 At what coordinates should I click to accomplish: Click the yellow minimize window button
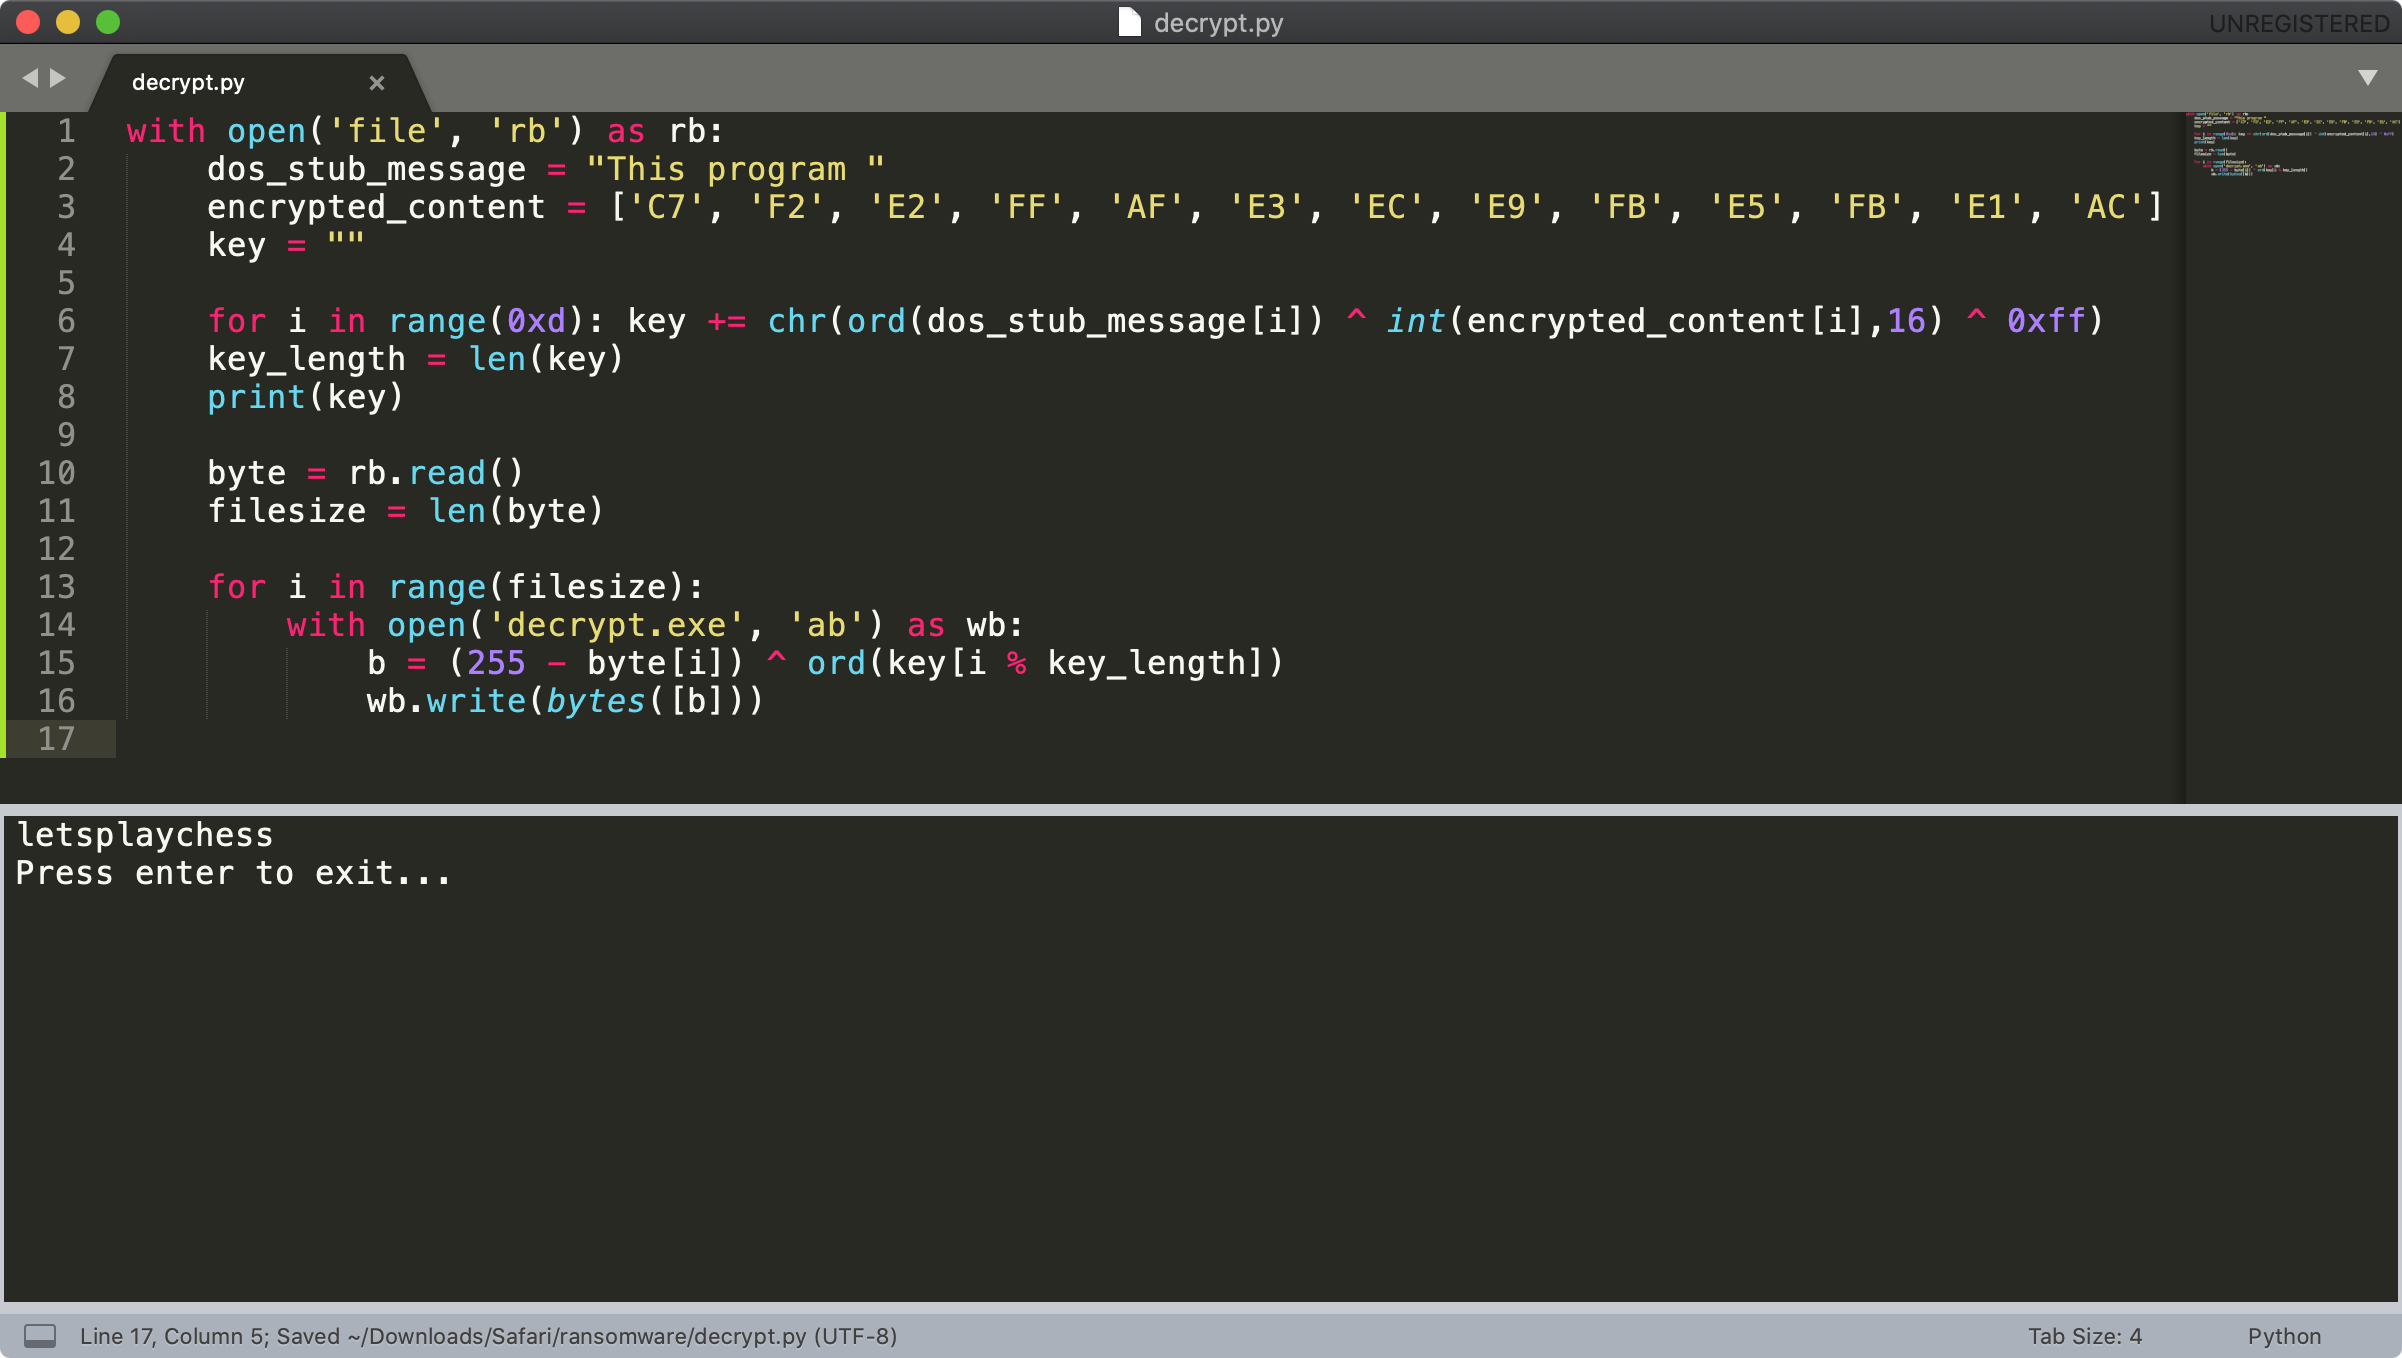pyautogui.click(x=68, y=22)
